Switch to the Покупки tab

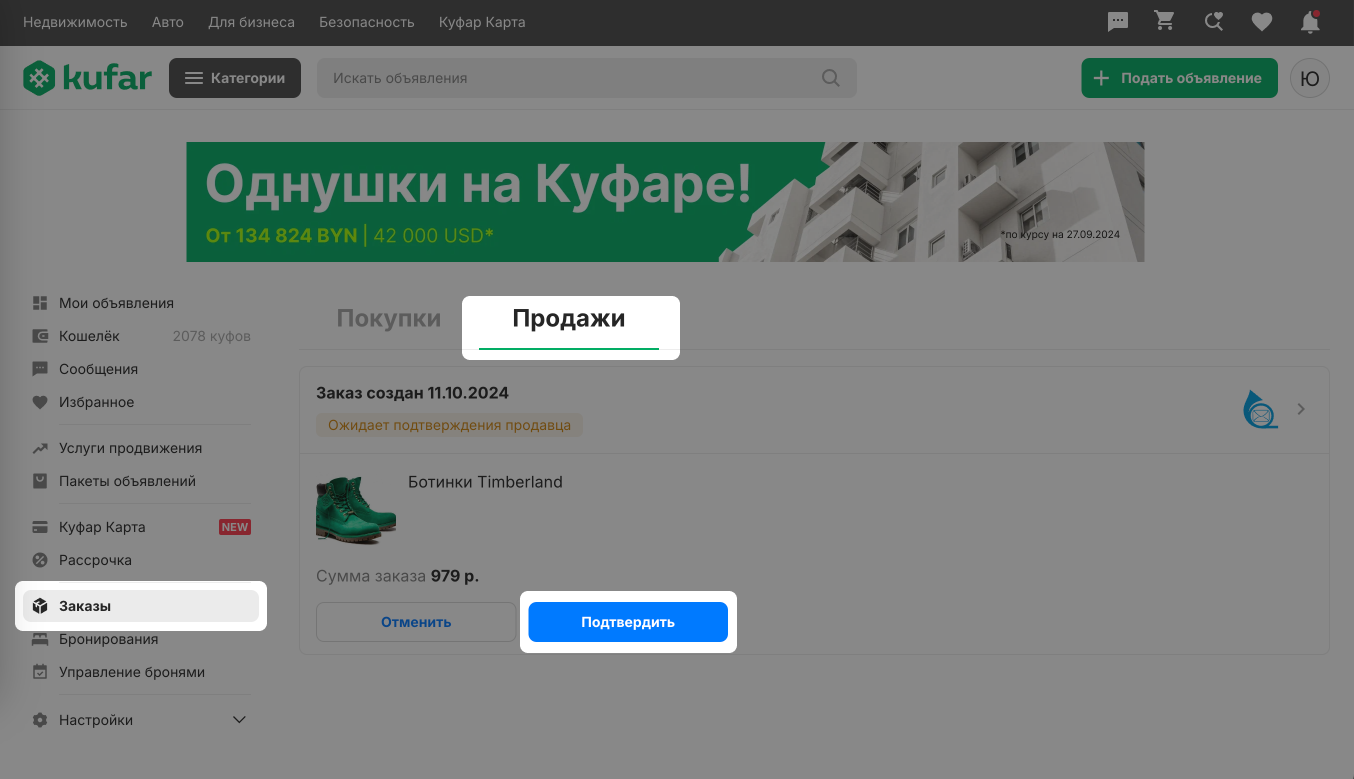point(389,319)
